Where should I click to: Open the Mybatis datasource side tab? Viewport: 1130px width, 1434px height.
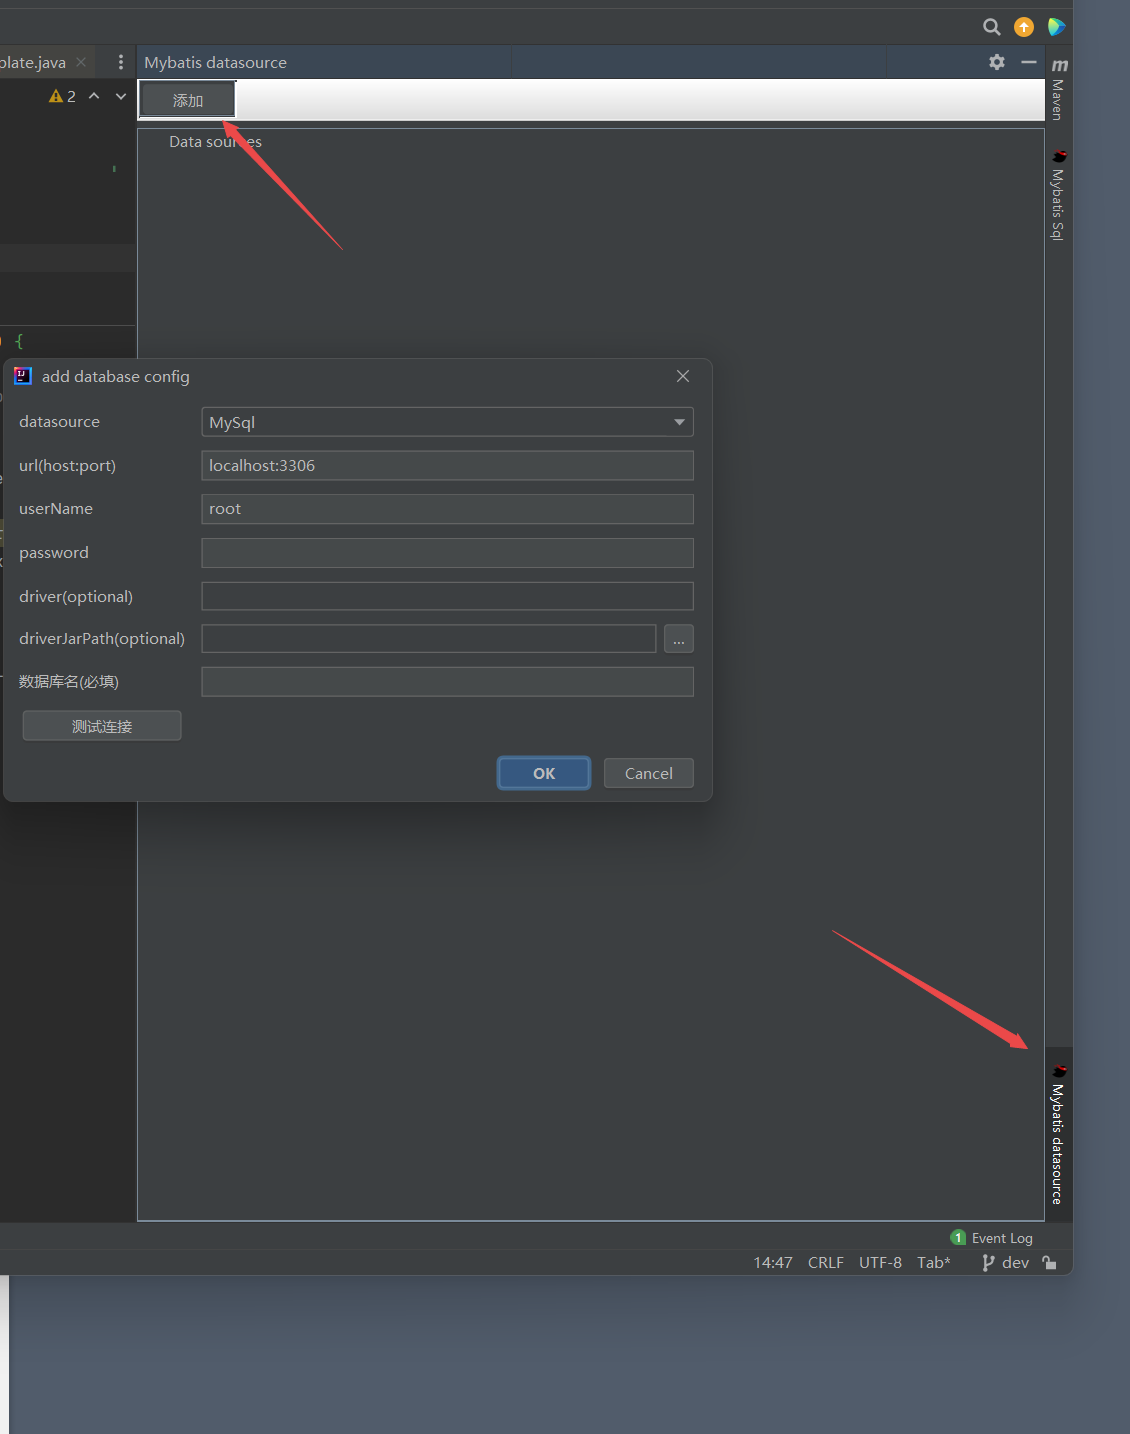tap(1058, 1135)
